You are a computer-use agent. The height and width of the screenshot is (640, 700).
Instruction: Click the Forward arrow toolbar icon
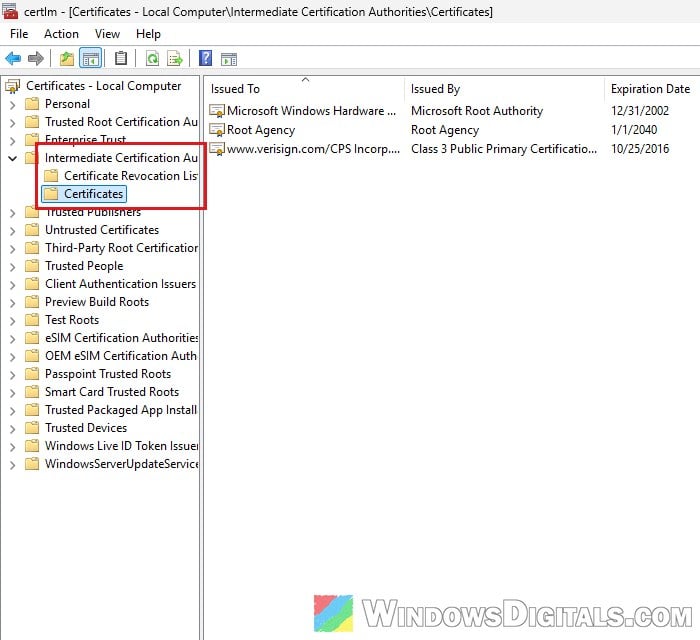click(35, 58)
